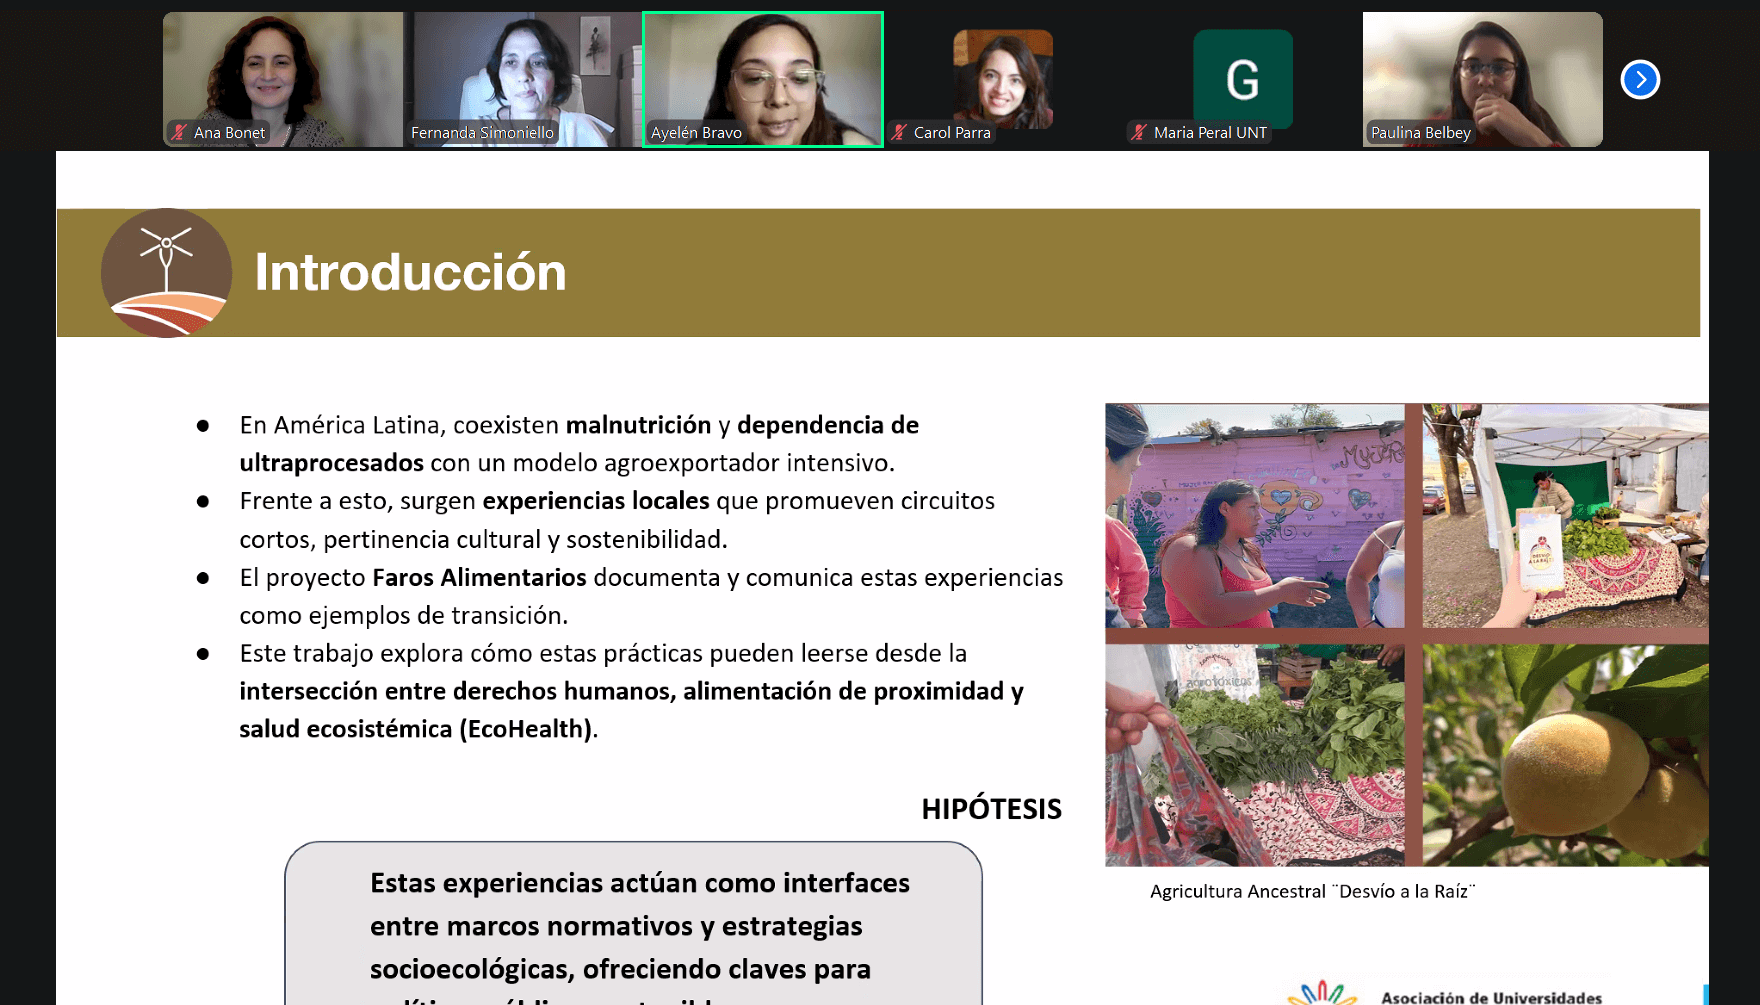Click photo of woman by pink mural

click(x=1254, y=516)
